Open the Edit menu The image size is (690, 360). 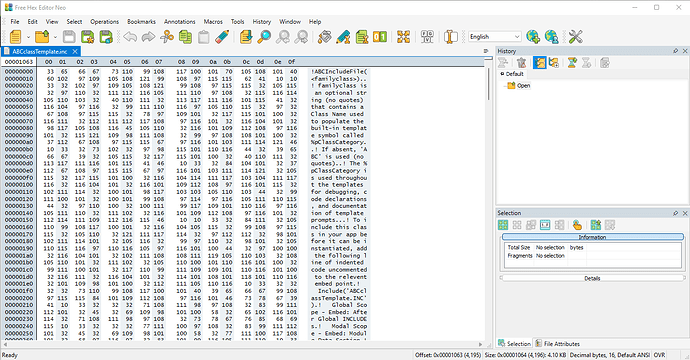(x=33, y=22)
